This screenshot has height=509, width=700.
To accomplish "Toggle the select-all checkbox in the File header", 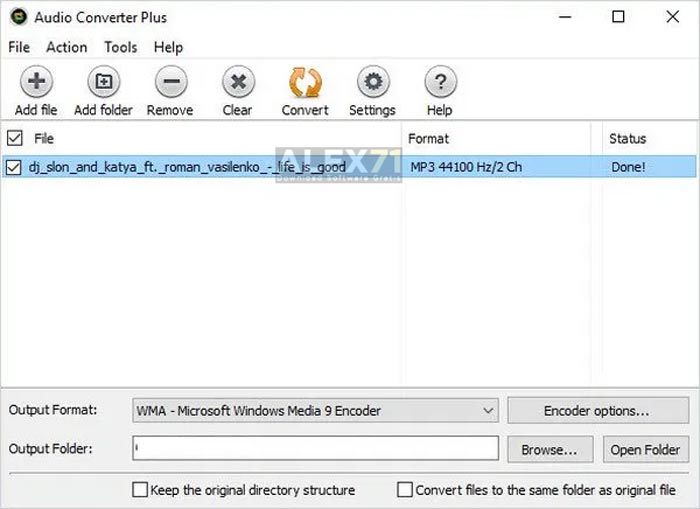I will coord(15,138).
